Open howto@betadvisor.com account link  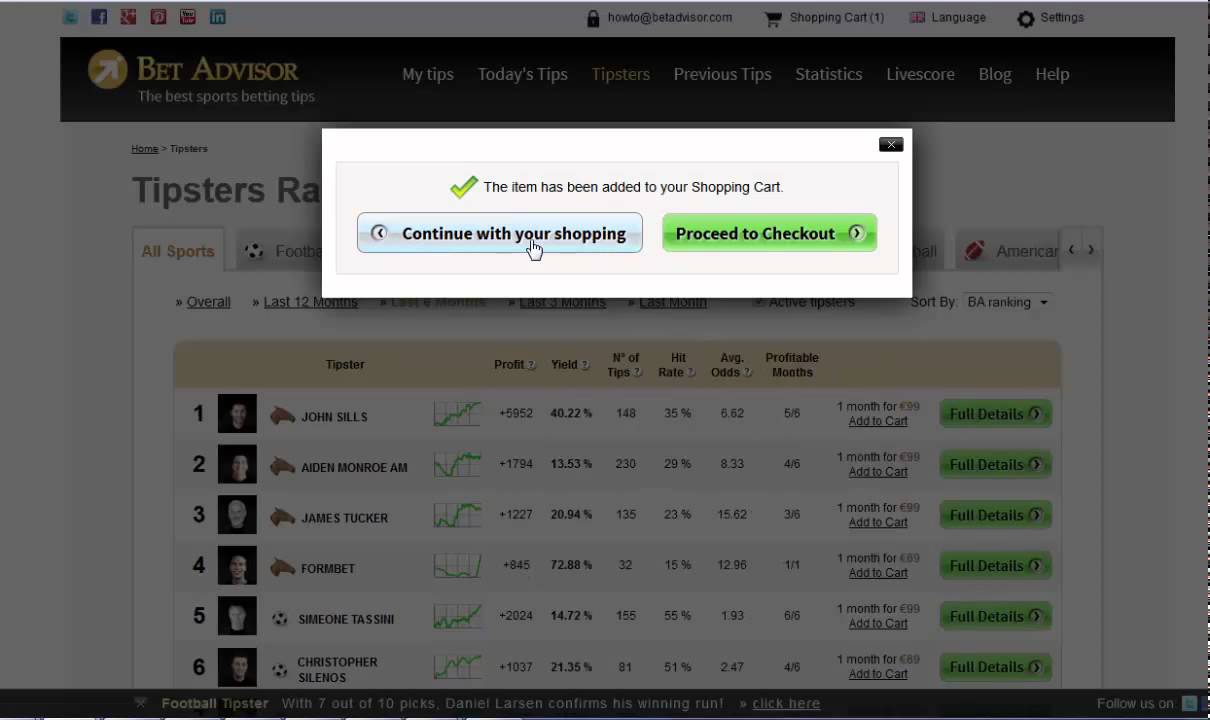[670, 18]
